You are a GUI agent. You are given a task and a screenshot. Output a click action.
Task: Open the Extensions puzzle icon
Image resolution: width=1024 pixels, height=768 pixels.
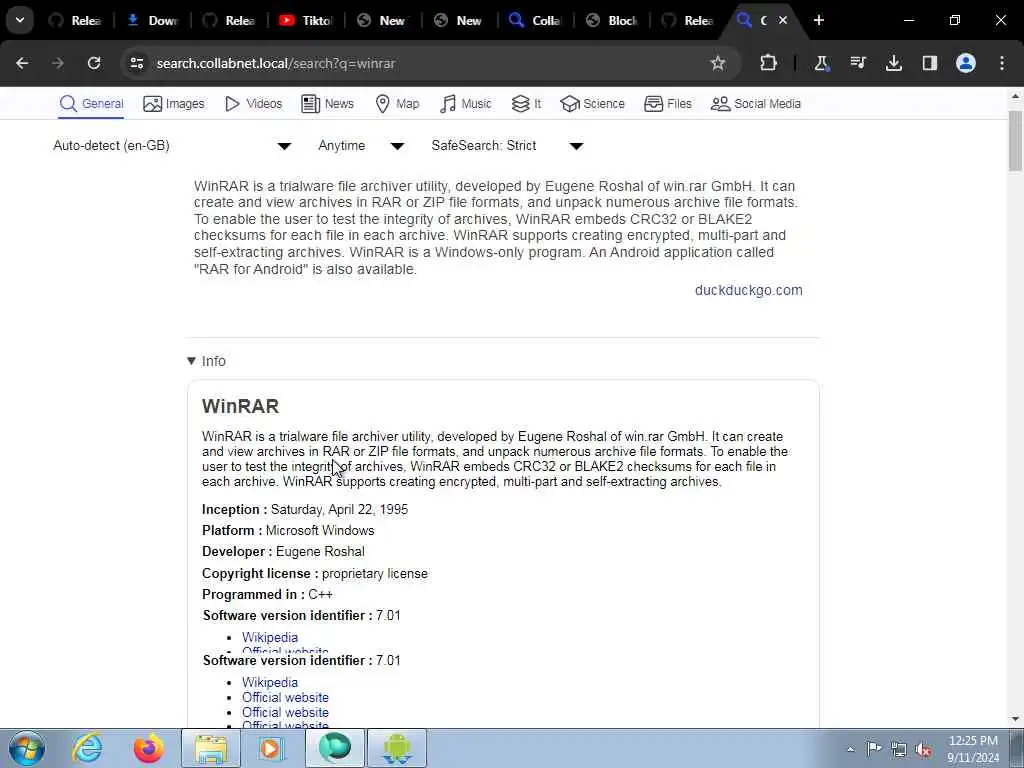(769, 63)
